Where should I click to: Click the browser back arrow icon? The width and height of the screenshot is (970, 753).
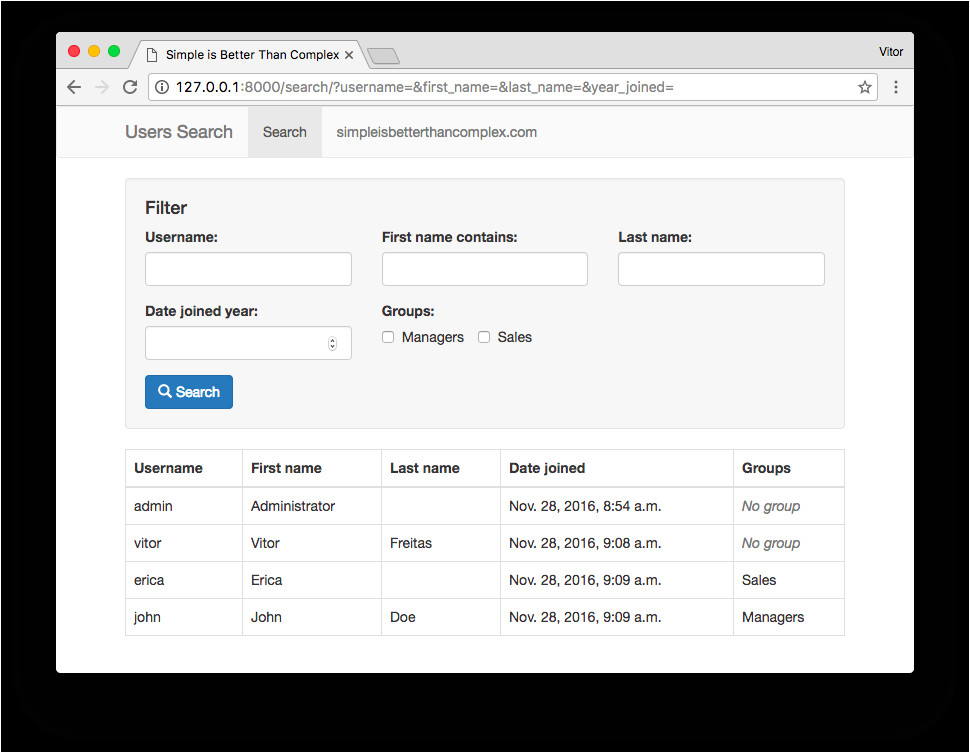[73, 87]
